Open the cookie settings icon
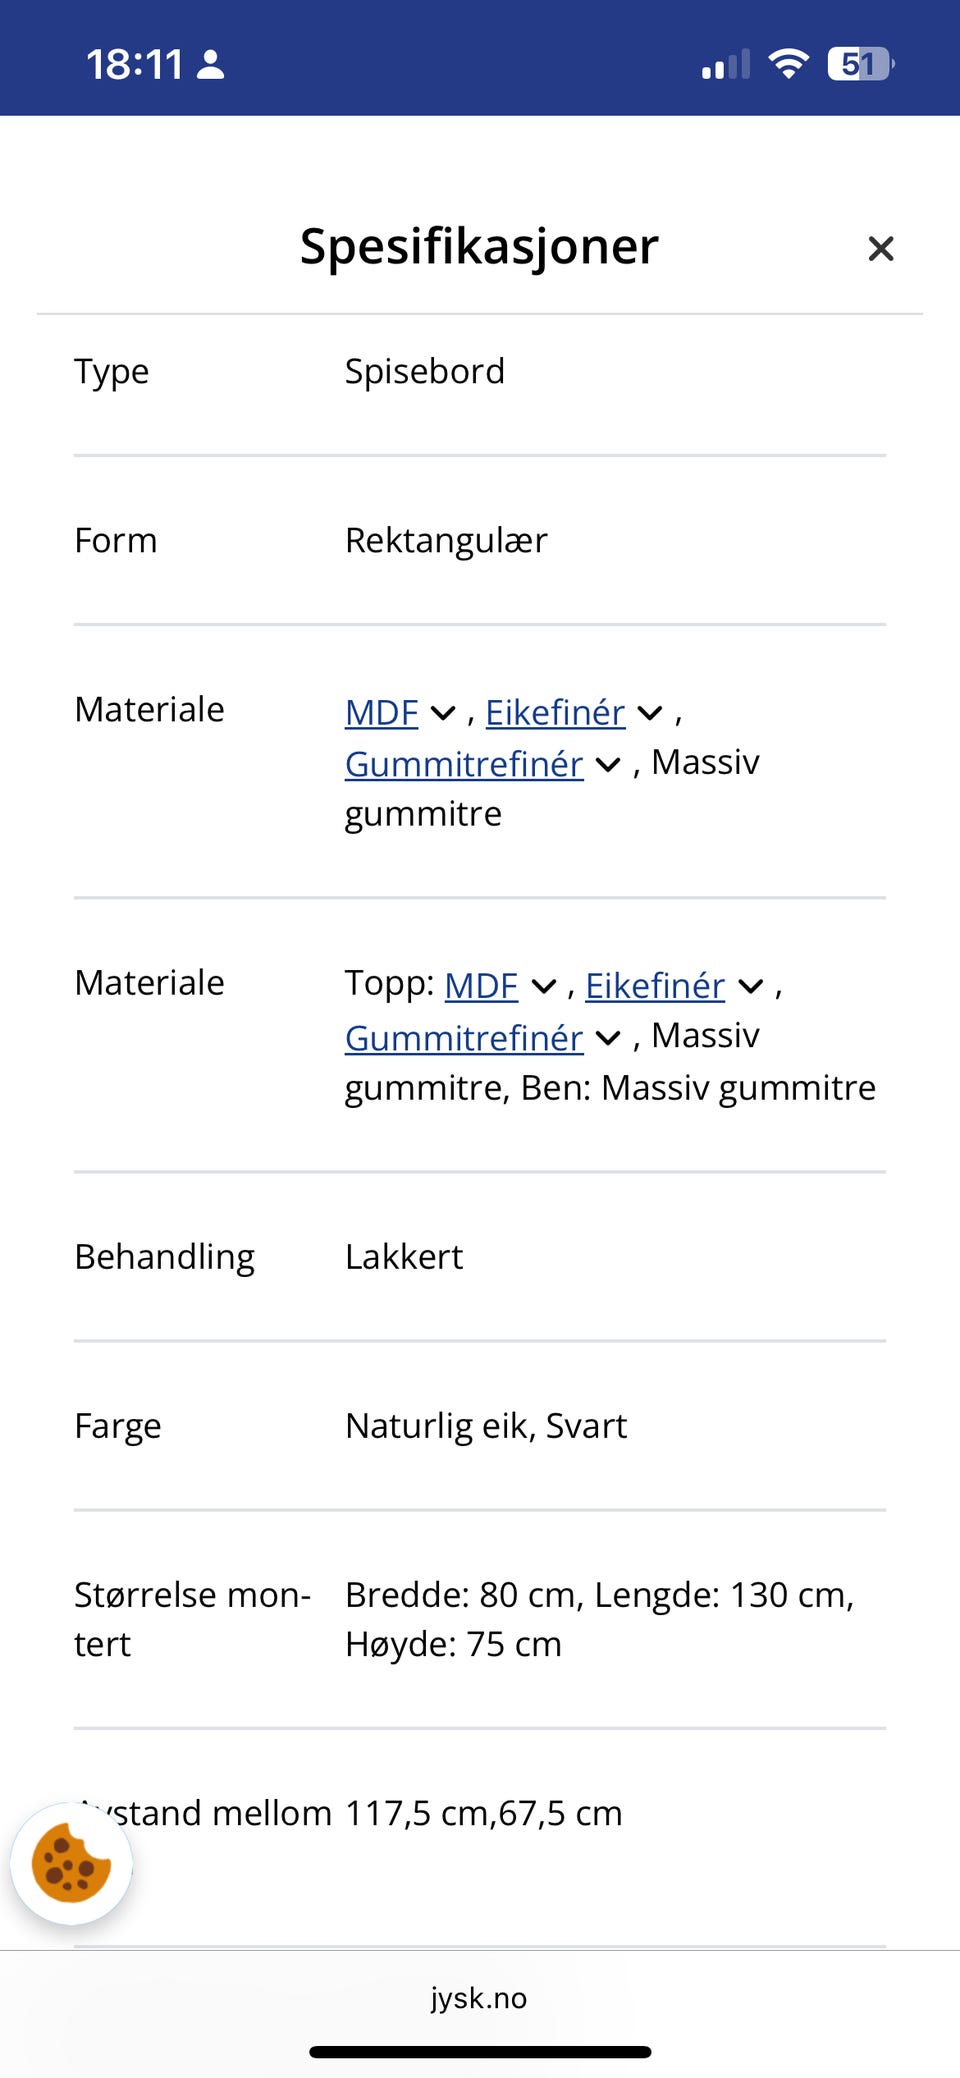This screenshot has width=960, height=2078. pyautogui.click(x=71, y=1863)
